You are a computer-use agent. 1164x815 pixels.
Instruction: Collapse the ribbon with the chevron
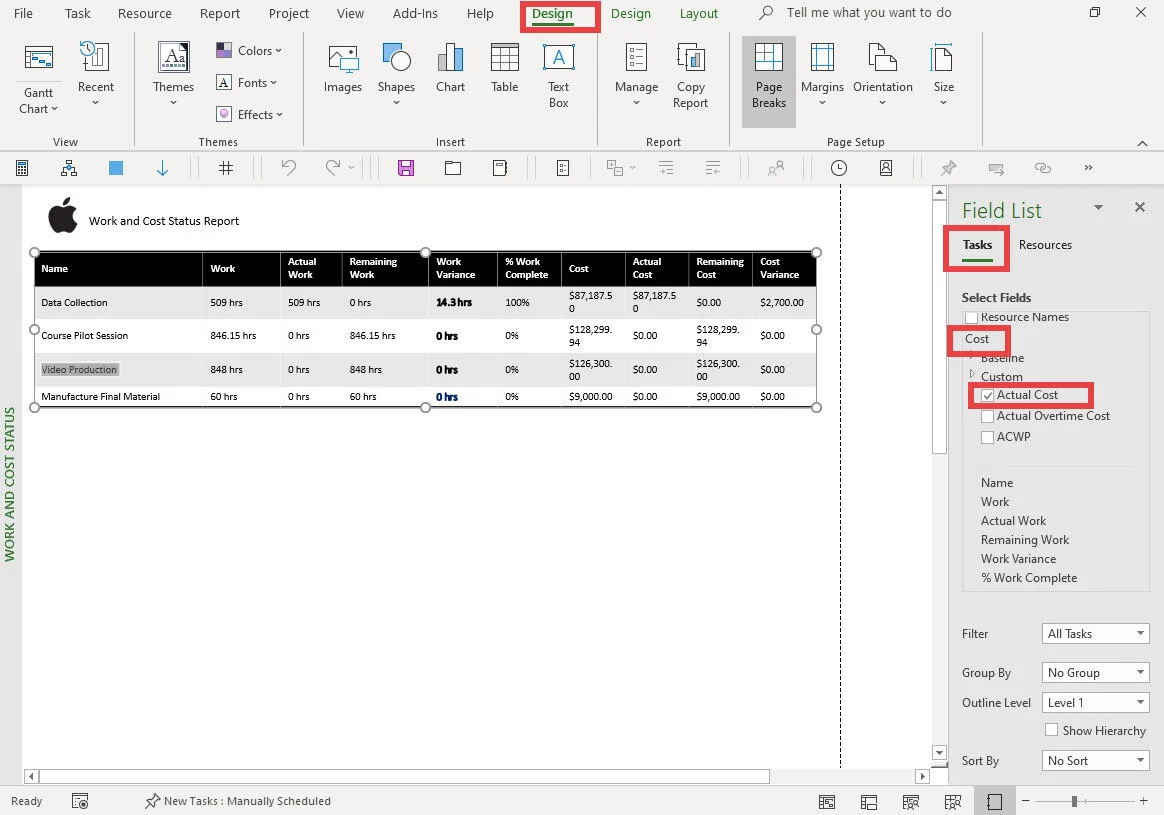point(1142,143)
